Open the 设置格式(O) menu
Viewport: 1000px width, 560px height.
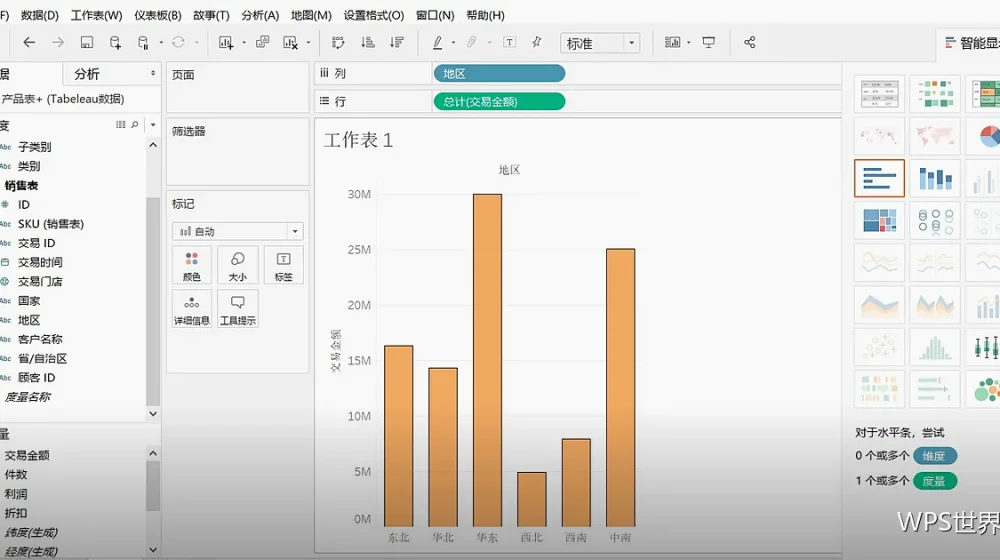click(374, 15)
